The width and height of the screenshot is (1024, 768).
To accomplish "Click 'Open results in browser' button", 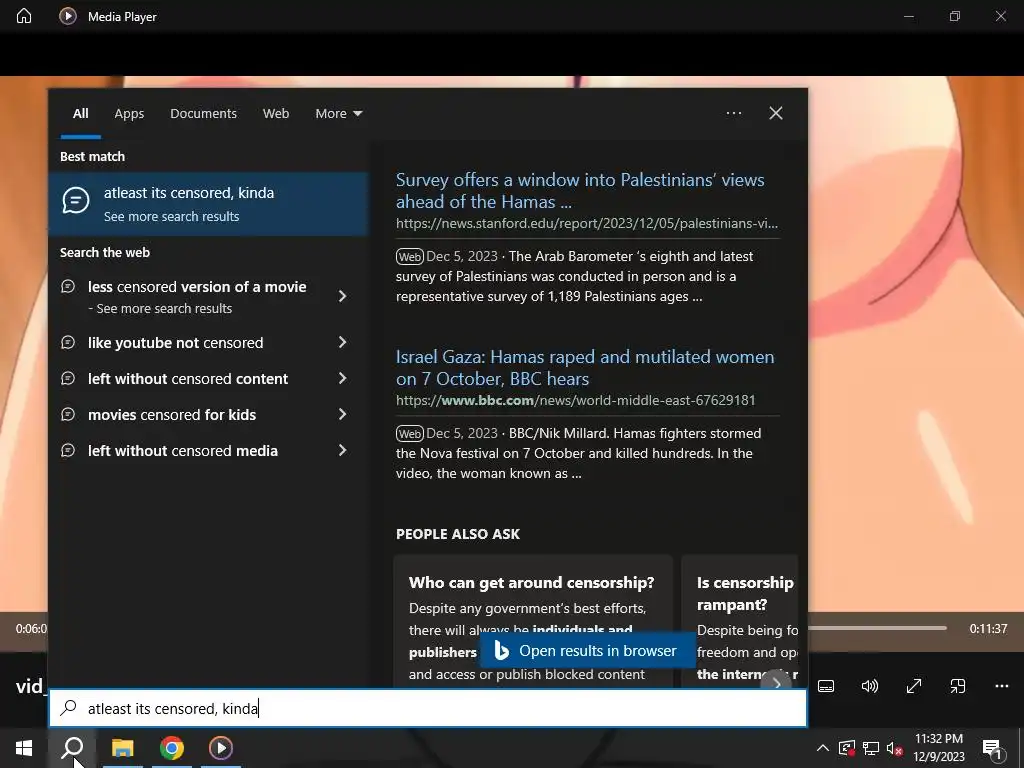I will 588,650.
